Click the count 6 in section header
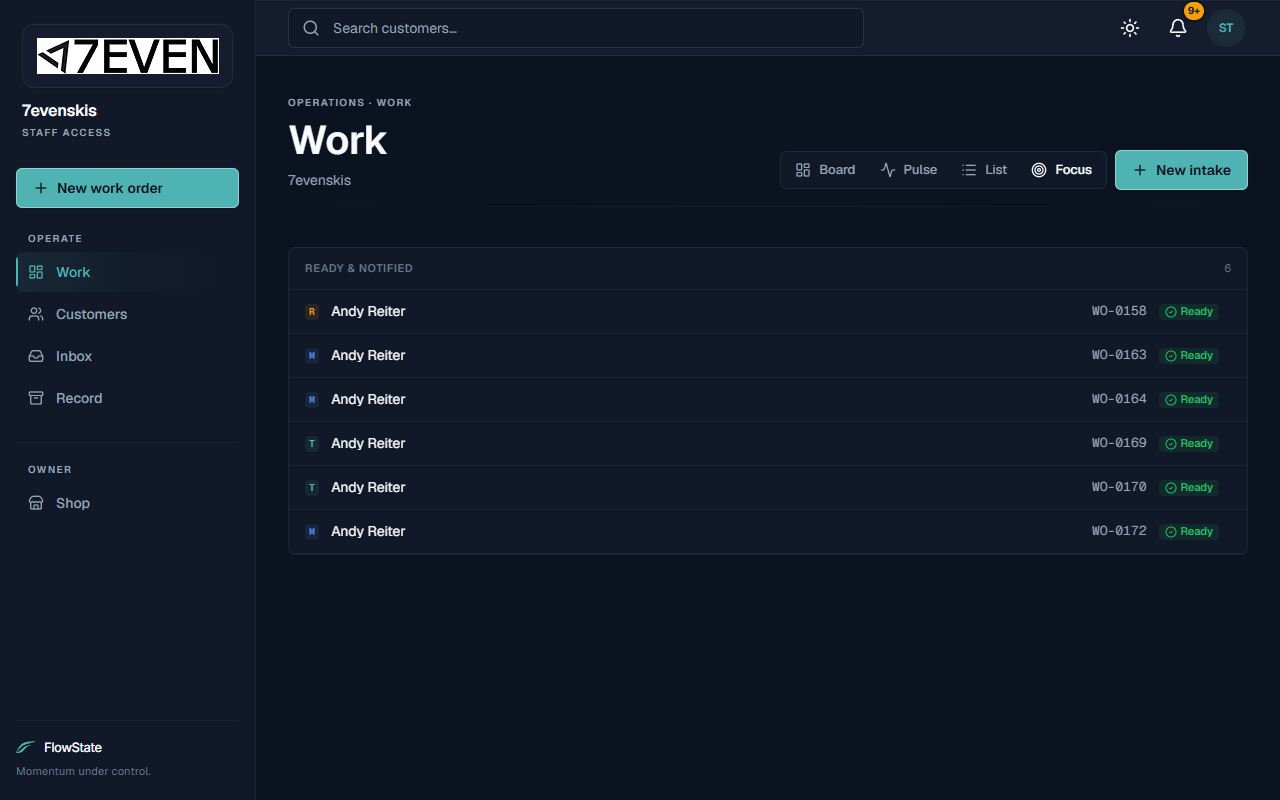The width and height of the screenshot is (1280, 800). point(1228,268)
